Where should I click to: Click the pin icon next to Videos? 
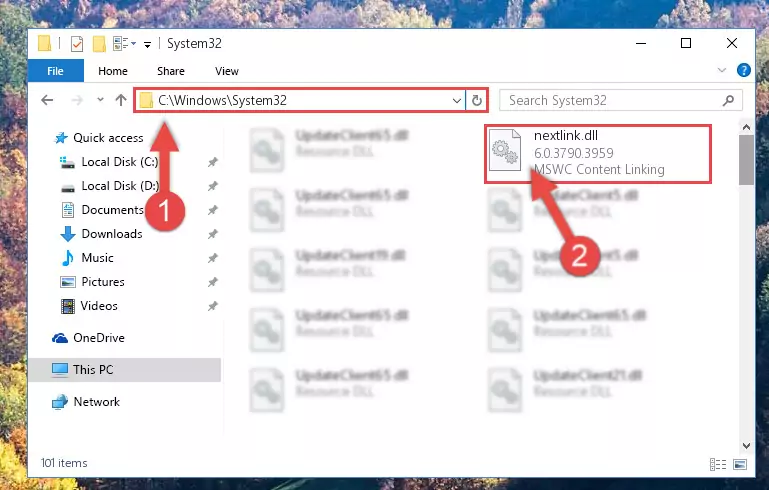212,306
